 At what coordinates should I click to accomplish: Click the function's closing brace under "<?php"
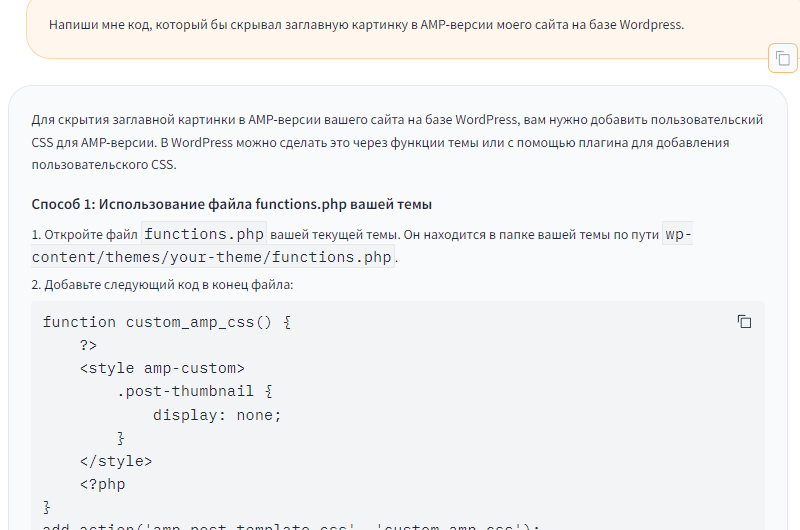coord(47,507)
